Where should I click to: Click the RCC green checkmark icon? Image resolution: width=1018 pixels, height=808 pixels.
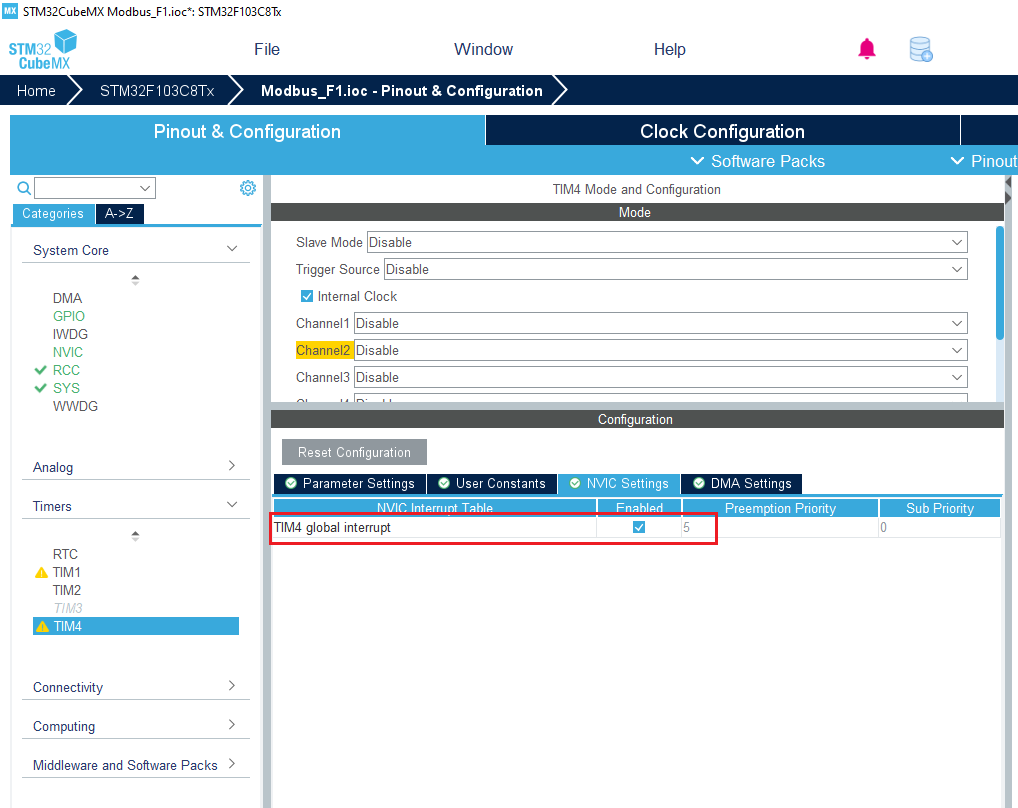(x=40, y=370)
